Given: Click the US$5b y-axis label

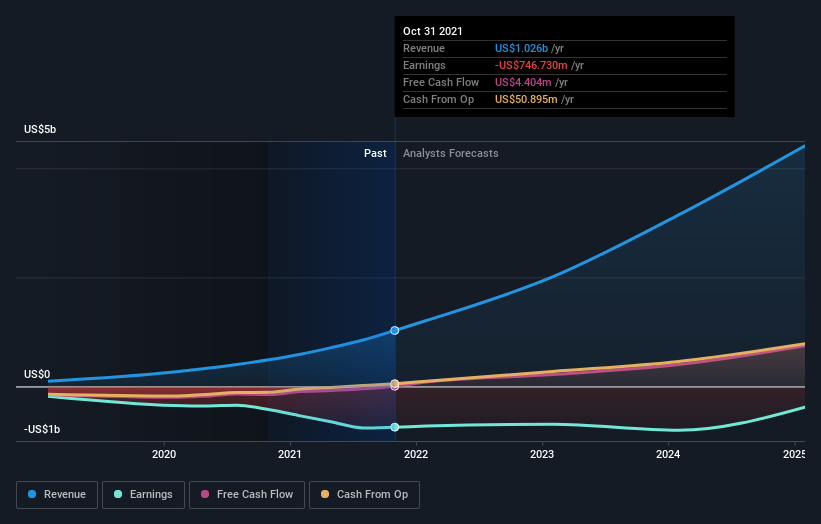Looking at the screenshot, I should (40, 129).
